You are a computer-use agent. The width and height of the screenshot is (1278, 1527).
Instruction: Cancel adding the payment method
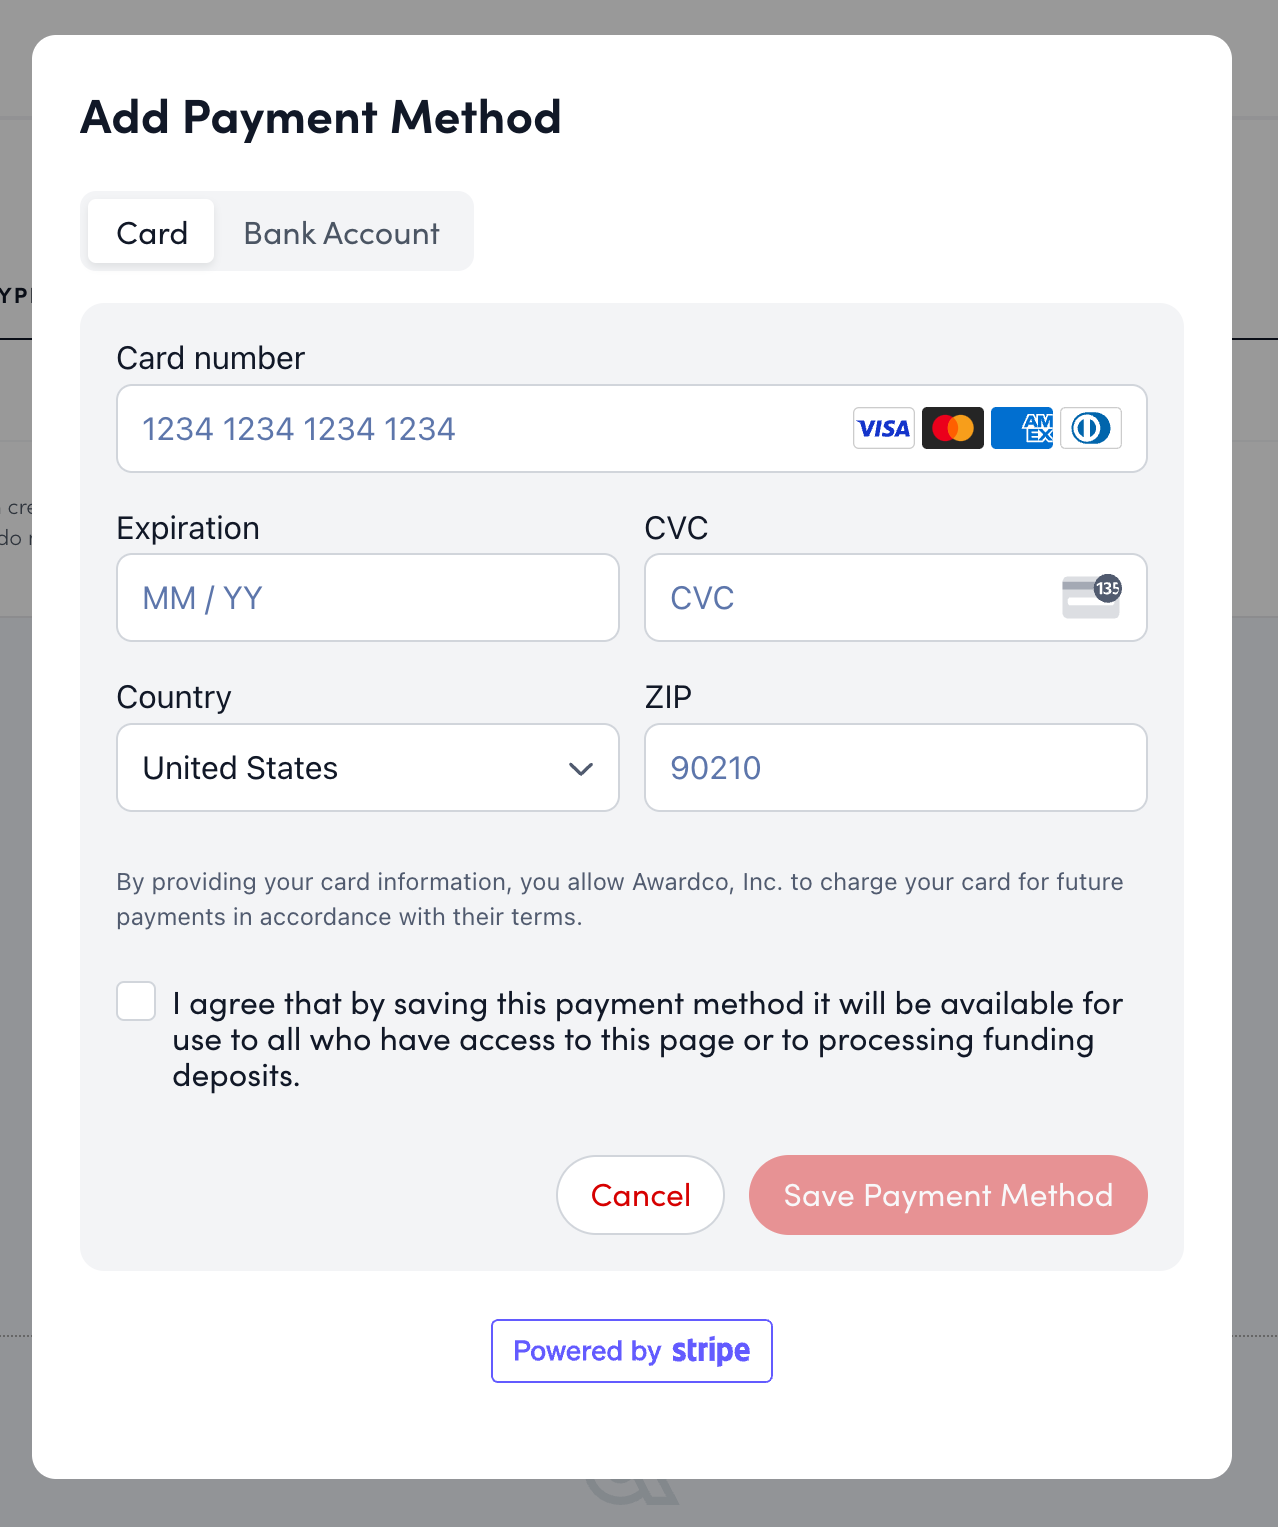[x=640, y=1195]
